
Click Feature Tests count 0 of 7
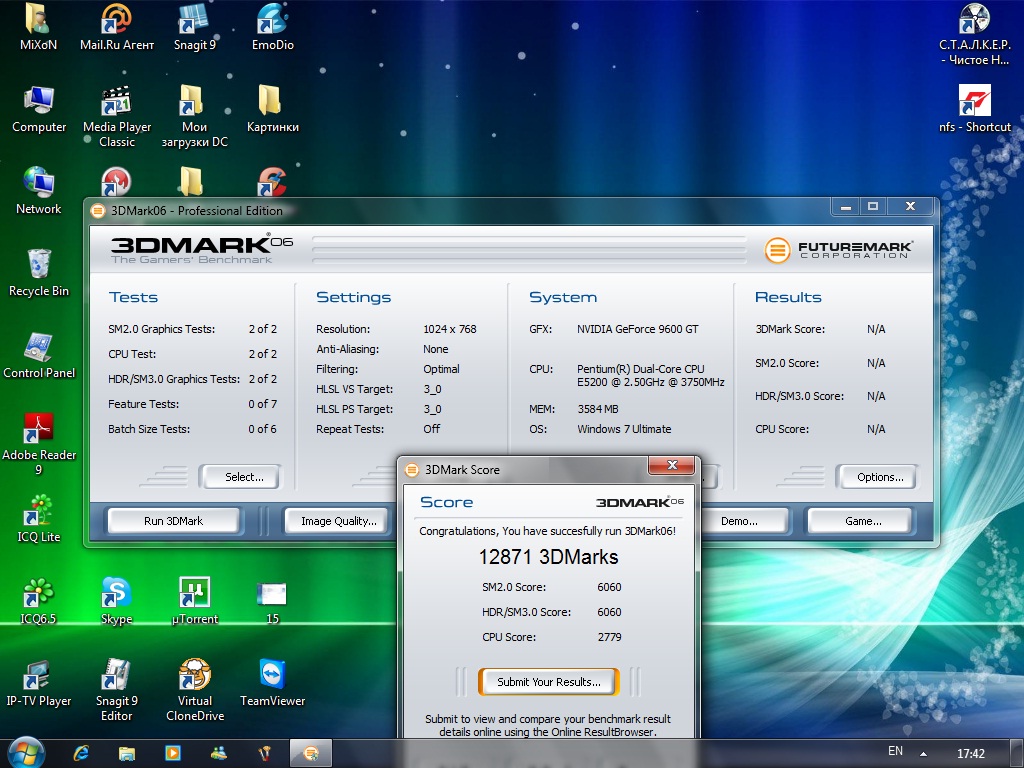point(263,404)
